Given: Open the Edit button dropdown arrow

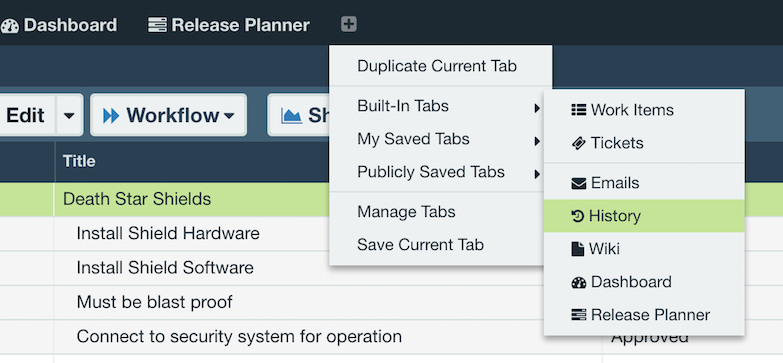Looking at the screenshot, I should (69, 115).
